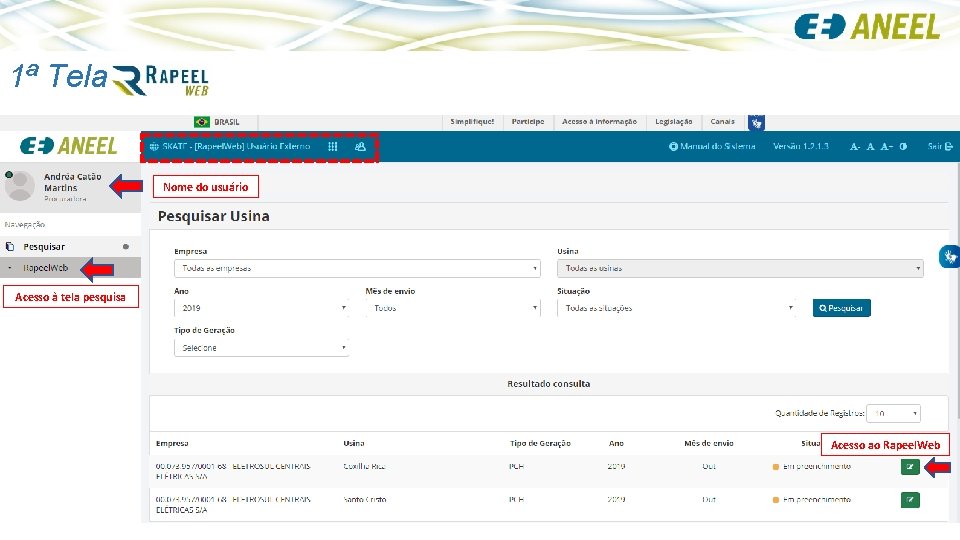Click SKATE - [RapeelWeb] Usuário Externo title

tap(236, 146)
